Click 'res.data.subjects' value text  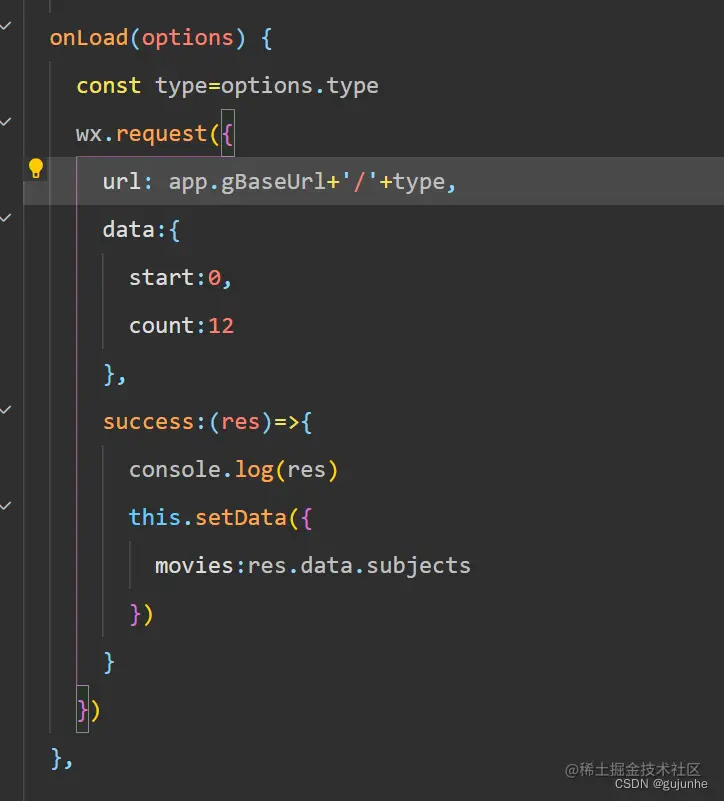pyautogui.click(x=359, y=567)
